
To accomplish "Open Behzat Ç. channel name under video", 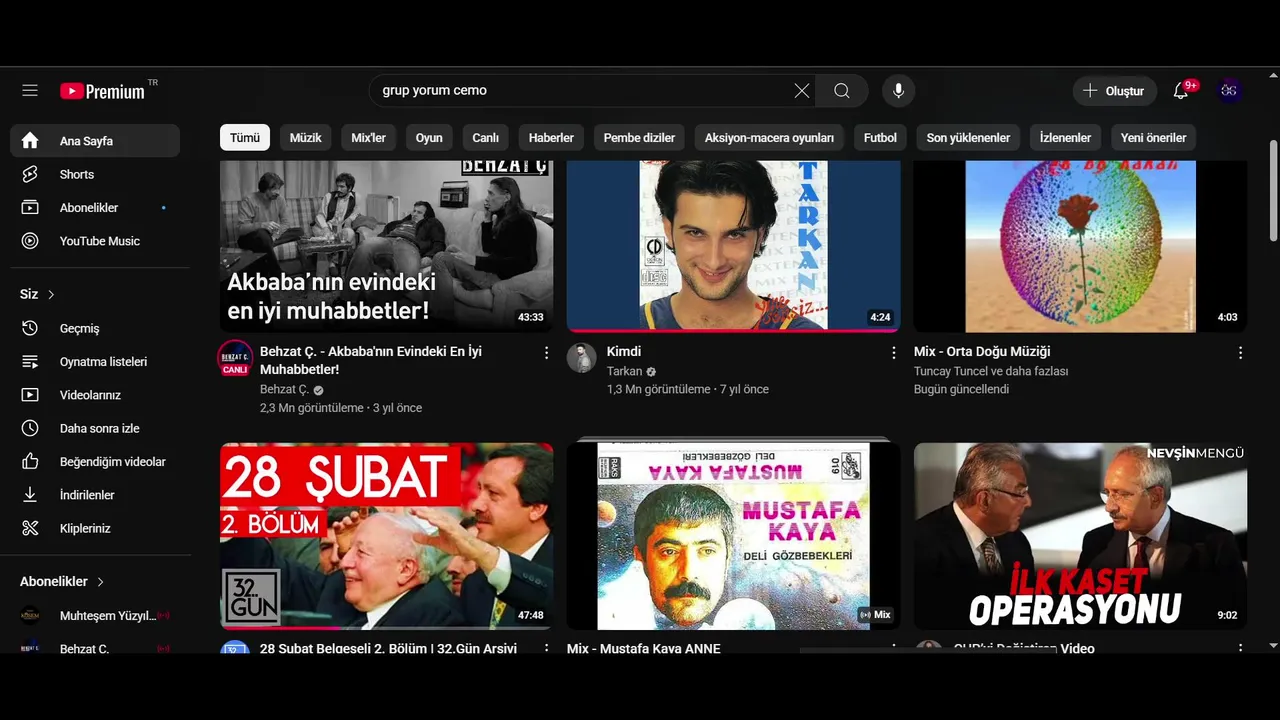I will pos(284,390).
